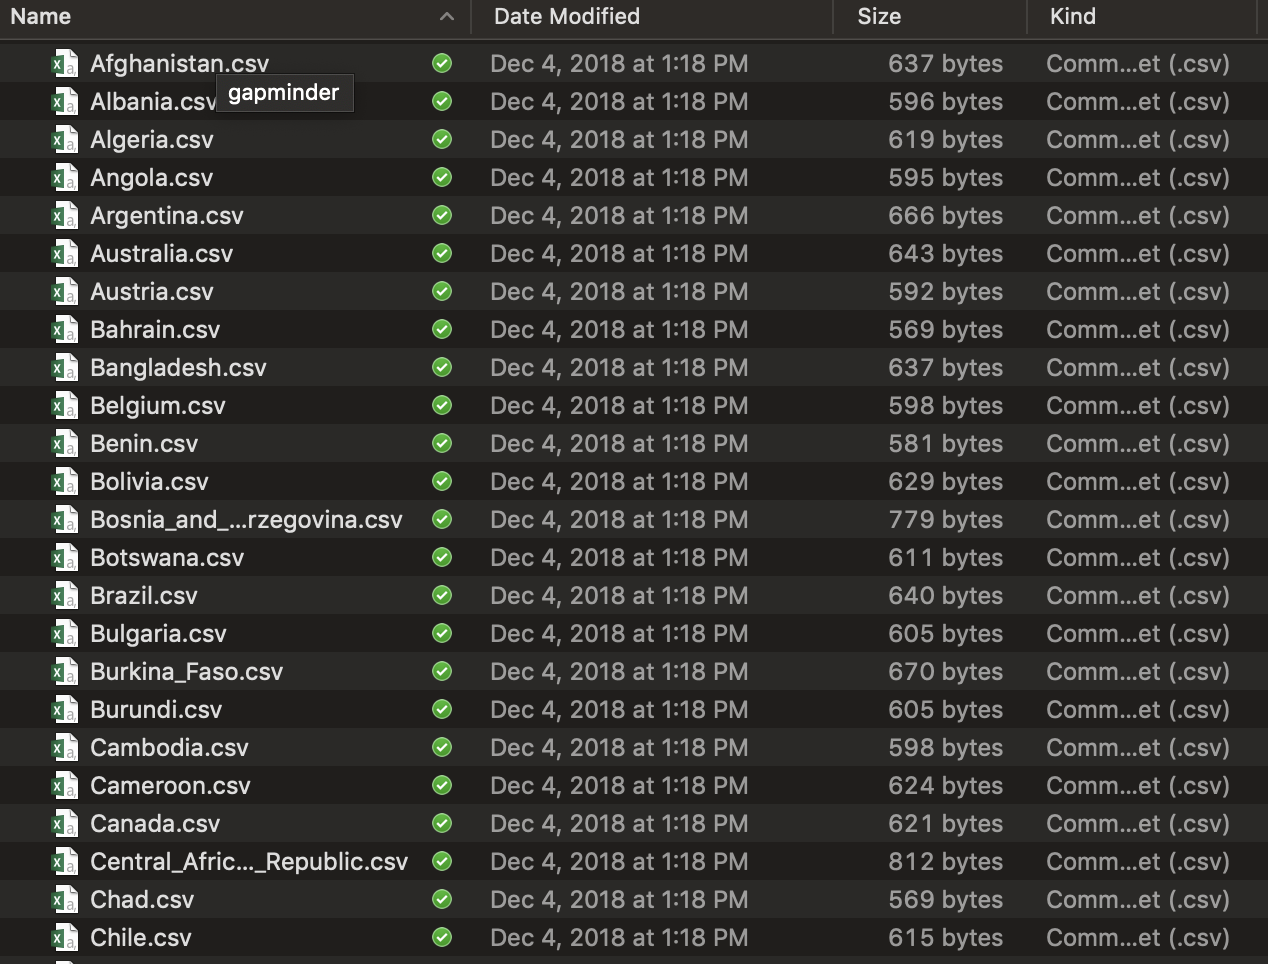Click green sync checkmark beside Belgium.csv
The width and height of the screenshot is (1268, 964).
point(442,406)
